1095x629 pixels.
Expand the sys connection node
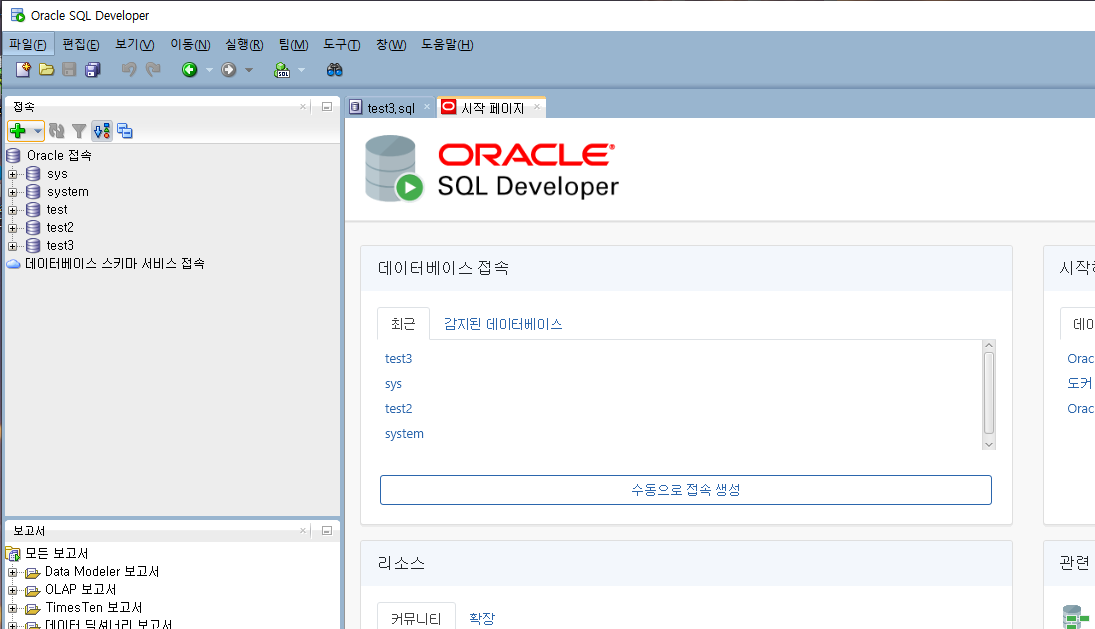pos(13,174)
